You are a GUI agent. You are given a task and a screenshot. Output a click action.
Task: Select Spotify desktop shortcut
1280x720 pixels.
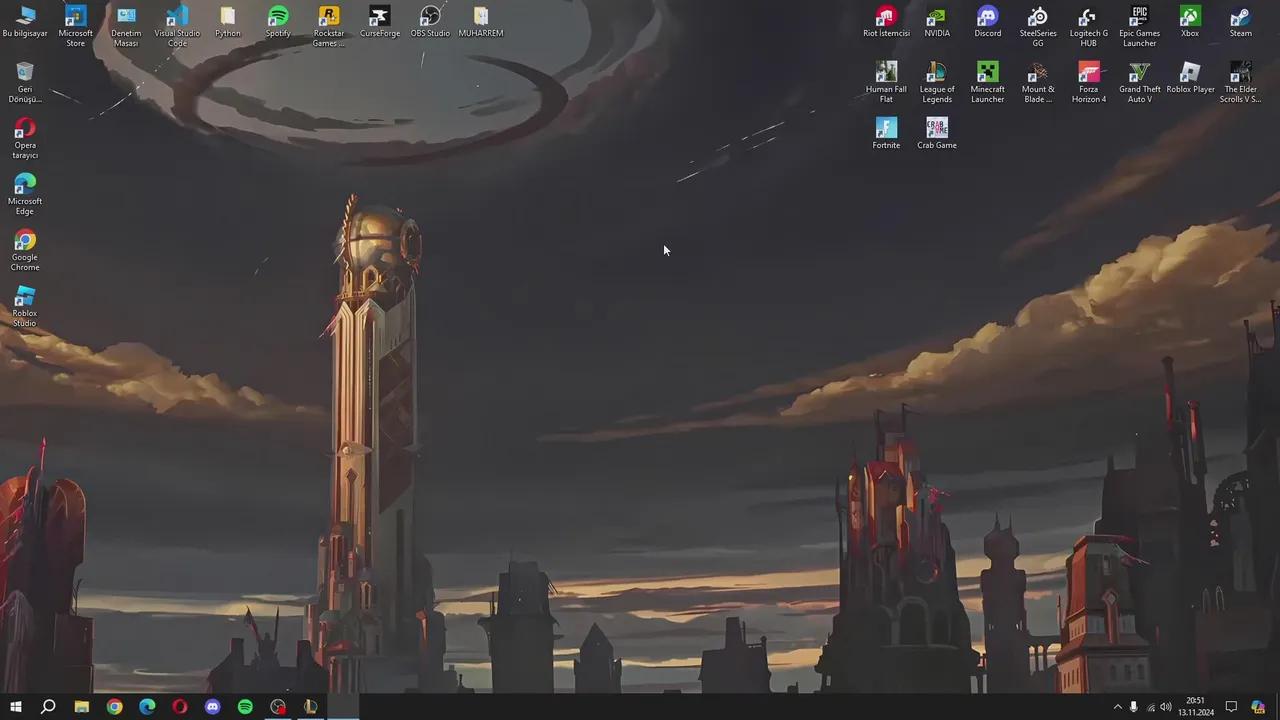click(x=278, y=22)
